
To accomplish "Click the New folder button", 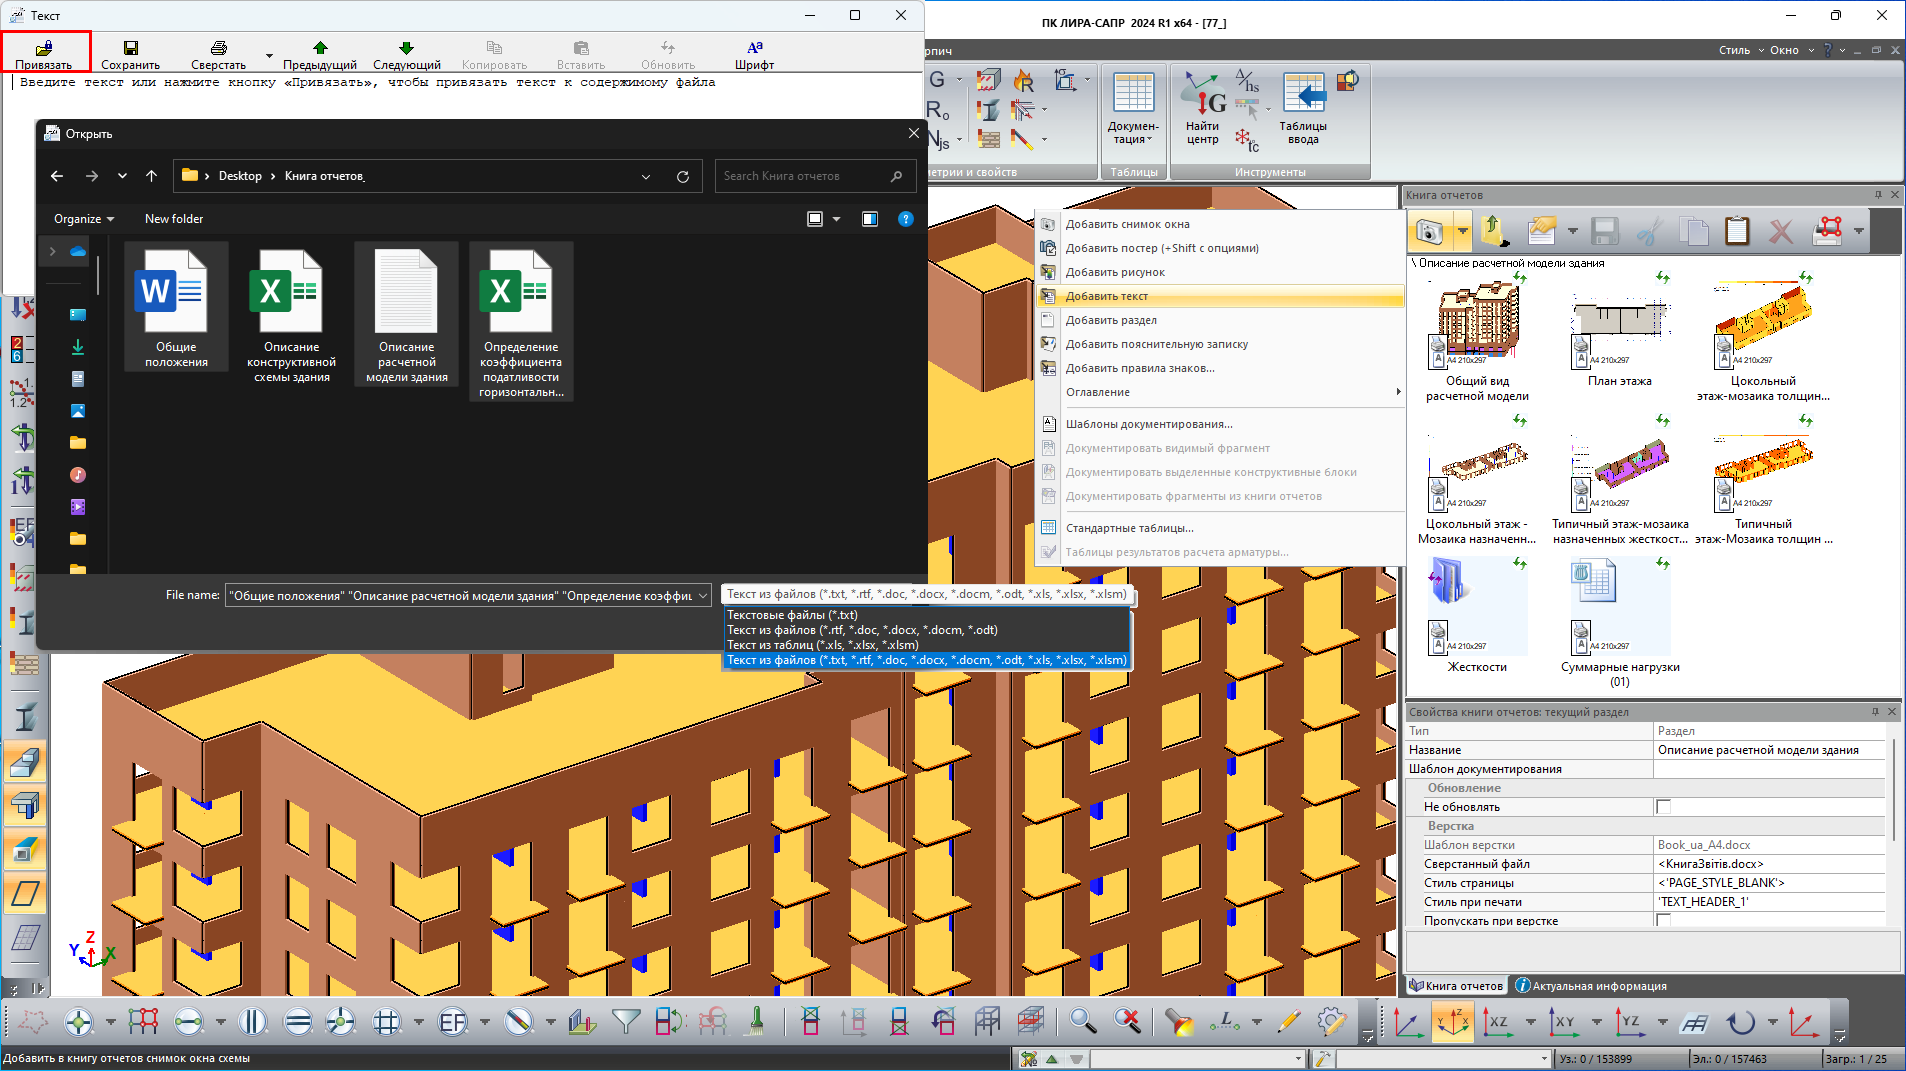I will 174,219.
